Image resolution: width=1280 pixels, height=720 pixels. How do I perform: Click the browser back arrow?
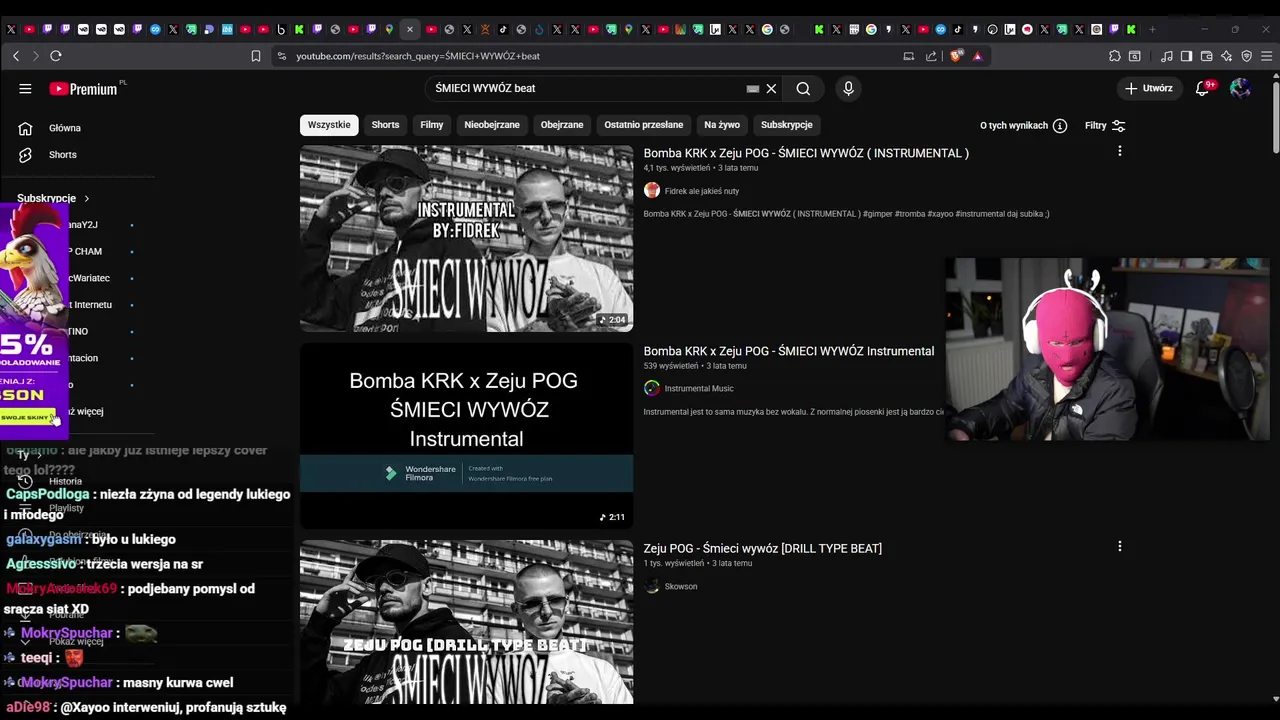coord(16,56)
